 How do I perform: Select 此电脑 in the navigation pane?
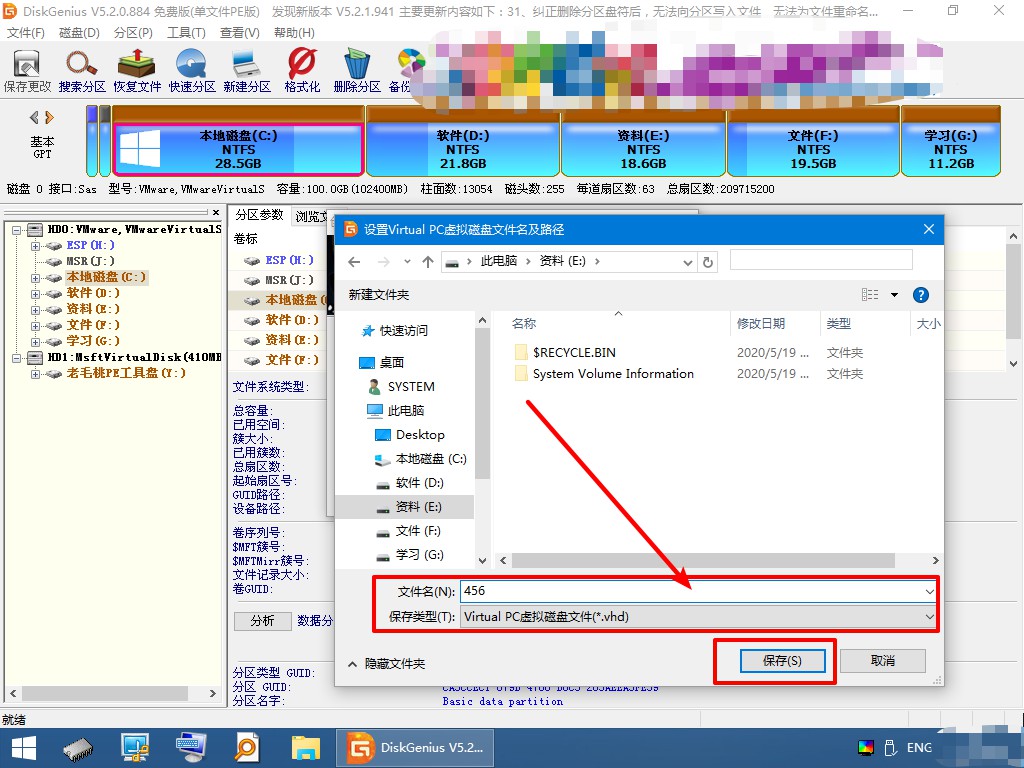[396, 411]
